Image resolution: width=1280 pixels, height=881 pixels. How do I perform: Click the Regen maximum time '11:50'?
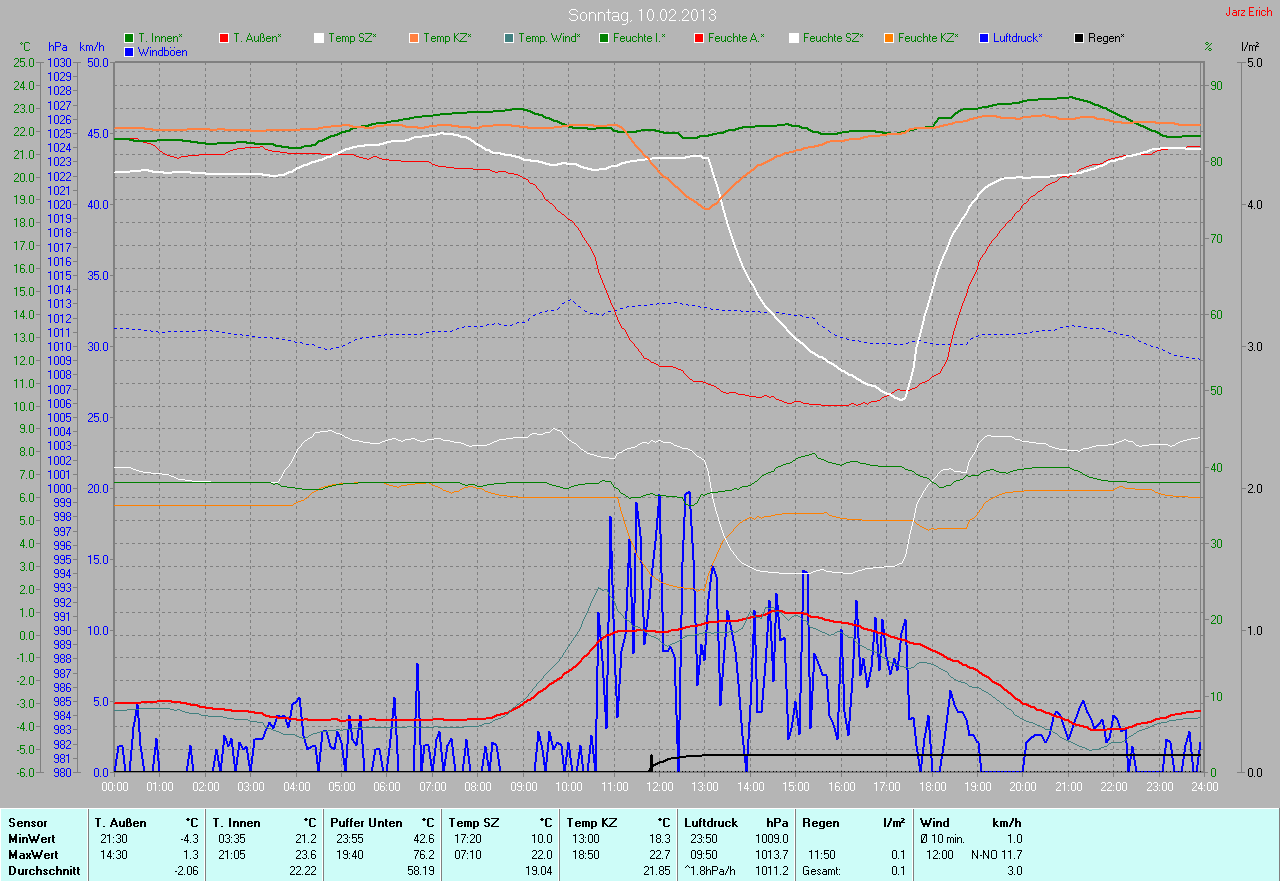pos(822,854)
